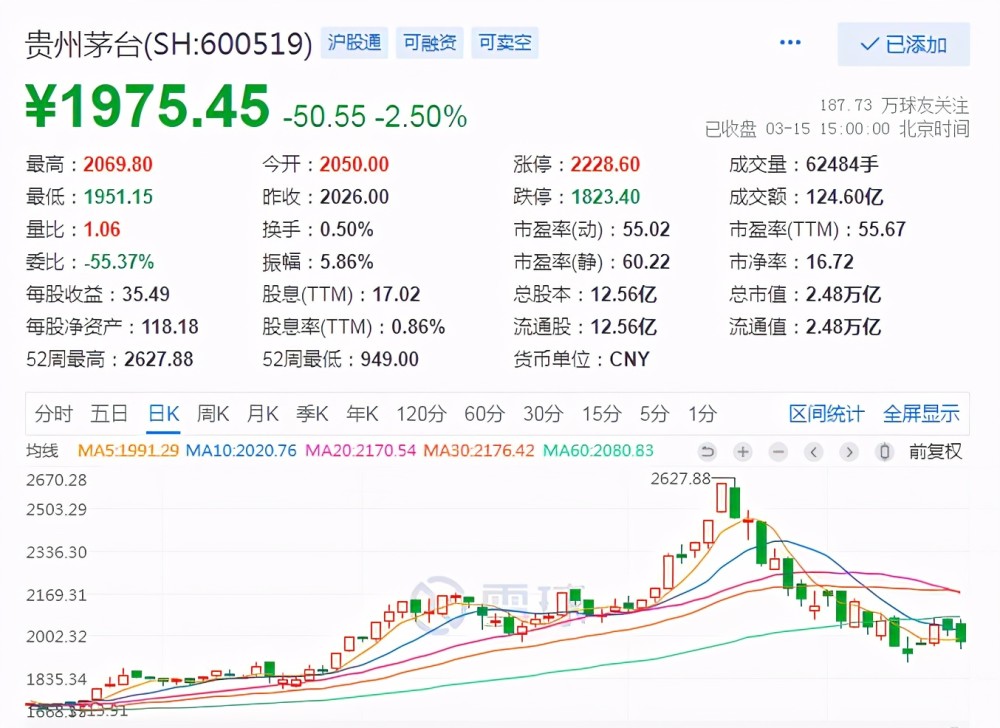
Task: Open the three-dot more options menu
Action: point(790,43)
